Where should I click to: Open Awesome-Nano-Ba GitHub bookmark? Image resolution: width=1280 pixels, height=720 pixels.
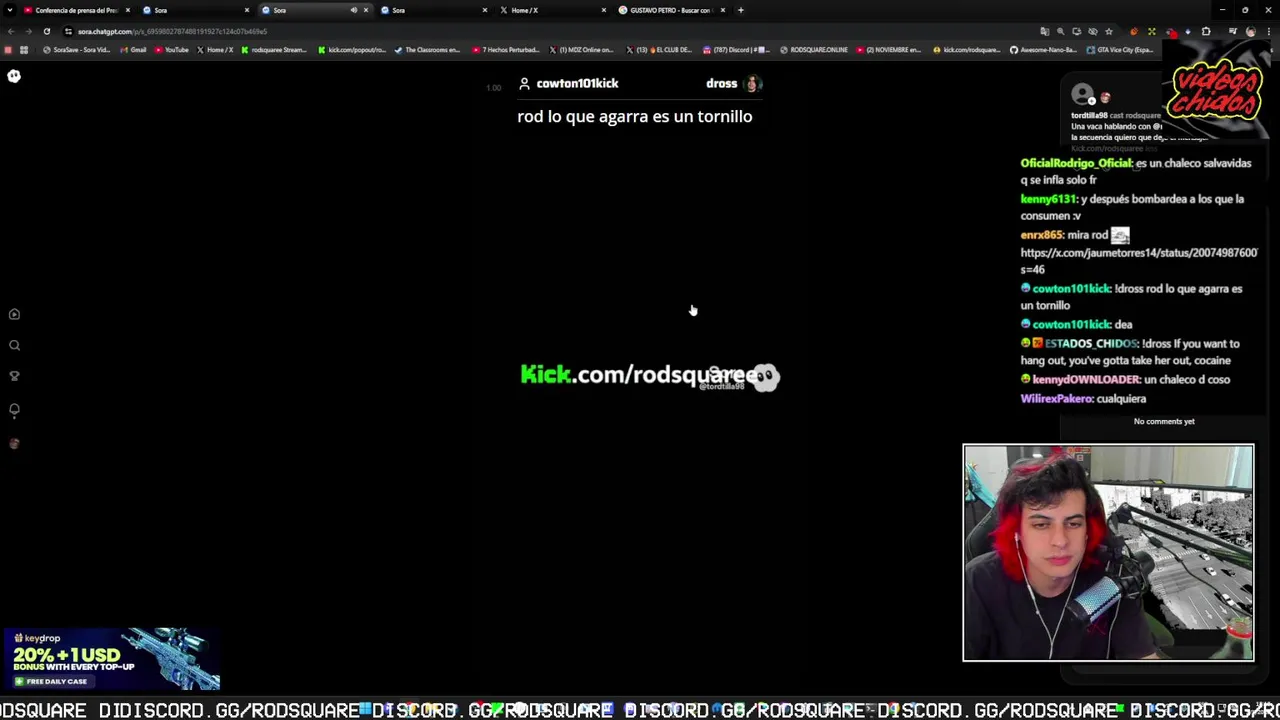coord(1043,50)
